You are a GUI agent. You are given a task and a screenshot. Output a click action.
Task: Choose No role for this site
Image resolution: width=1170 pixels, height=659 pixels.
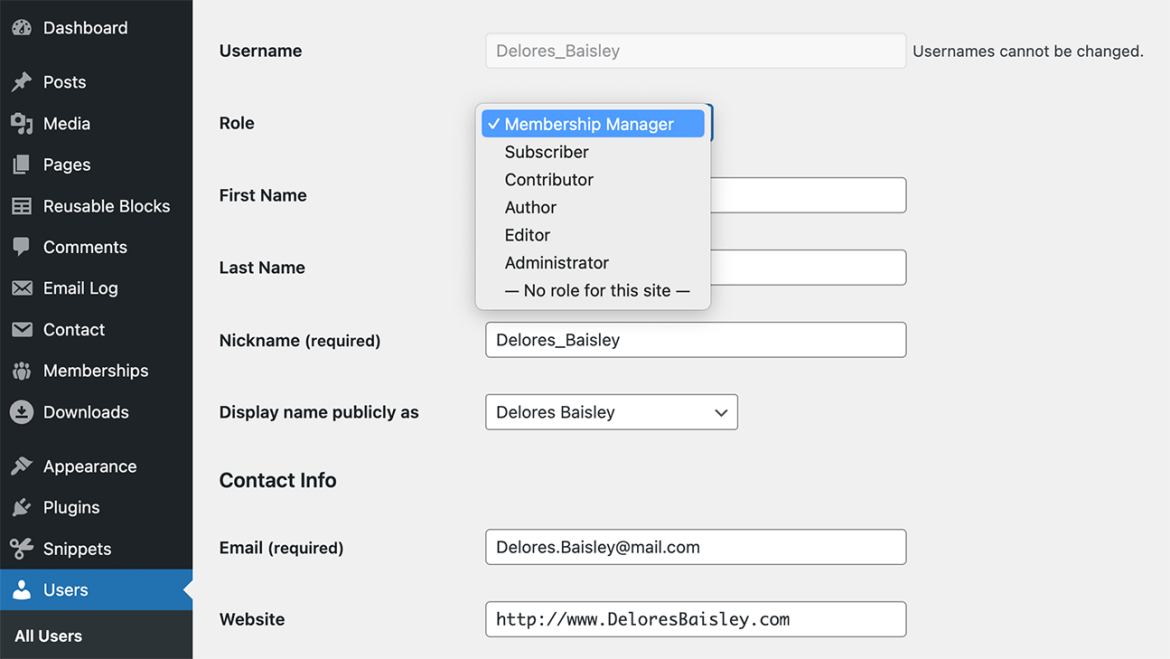[592, 290]
